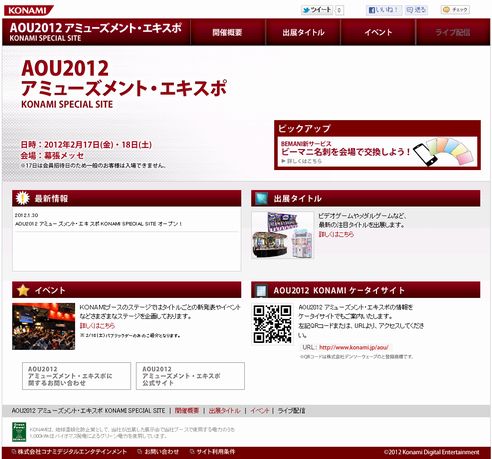The width and height of the screenshot is (492, 459).
Task: Click 詳しくはこちら under 出展タイトル section
Action: [336, 234]
